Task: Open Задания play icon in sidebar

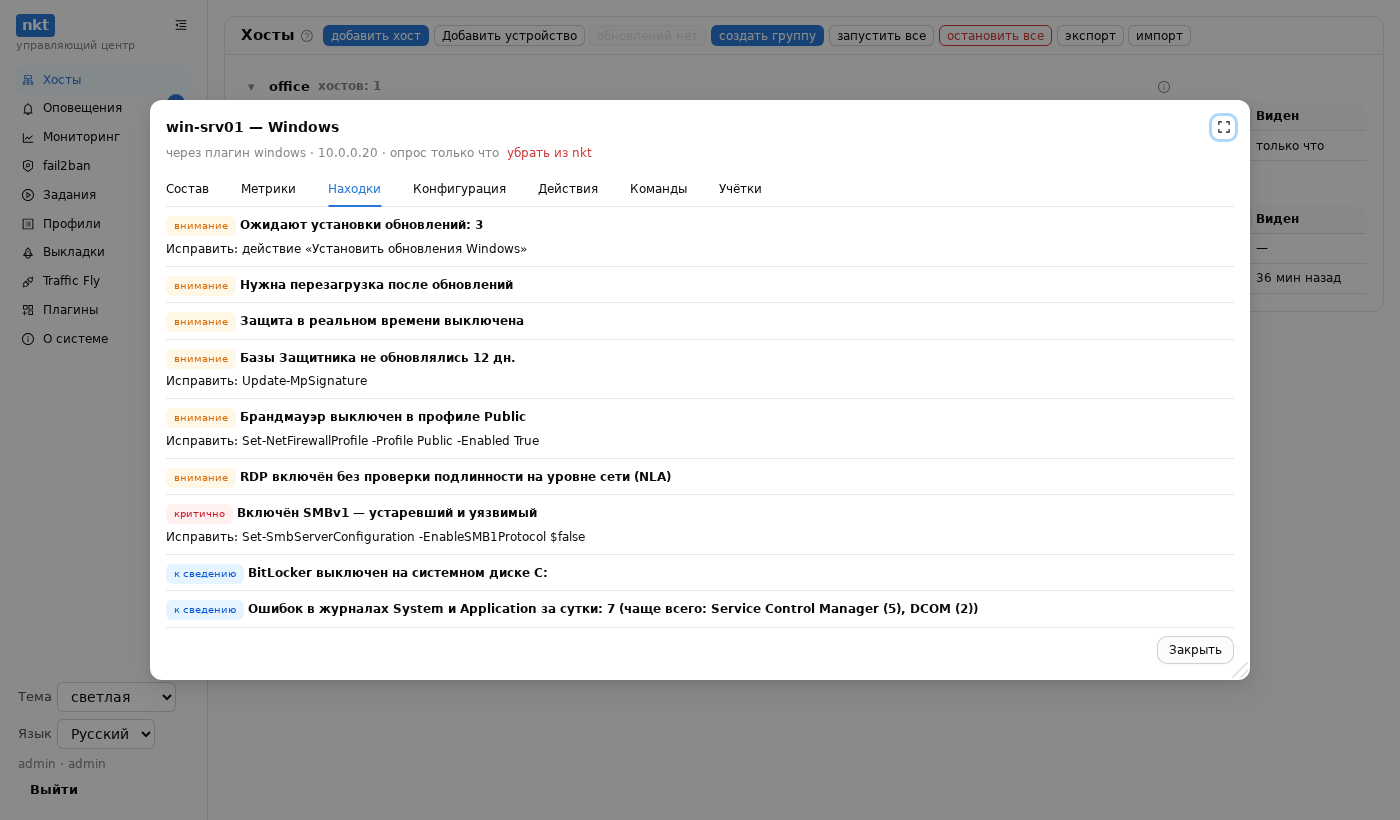Action: click(28, 195)
